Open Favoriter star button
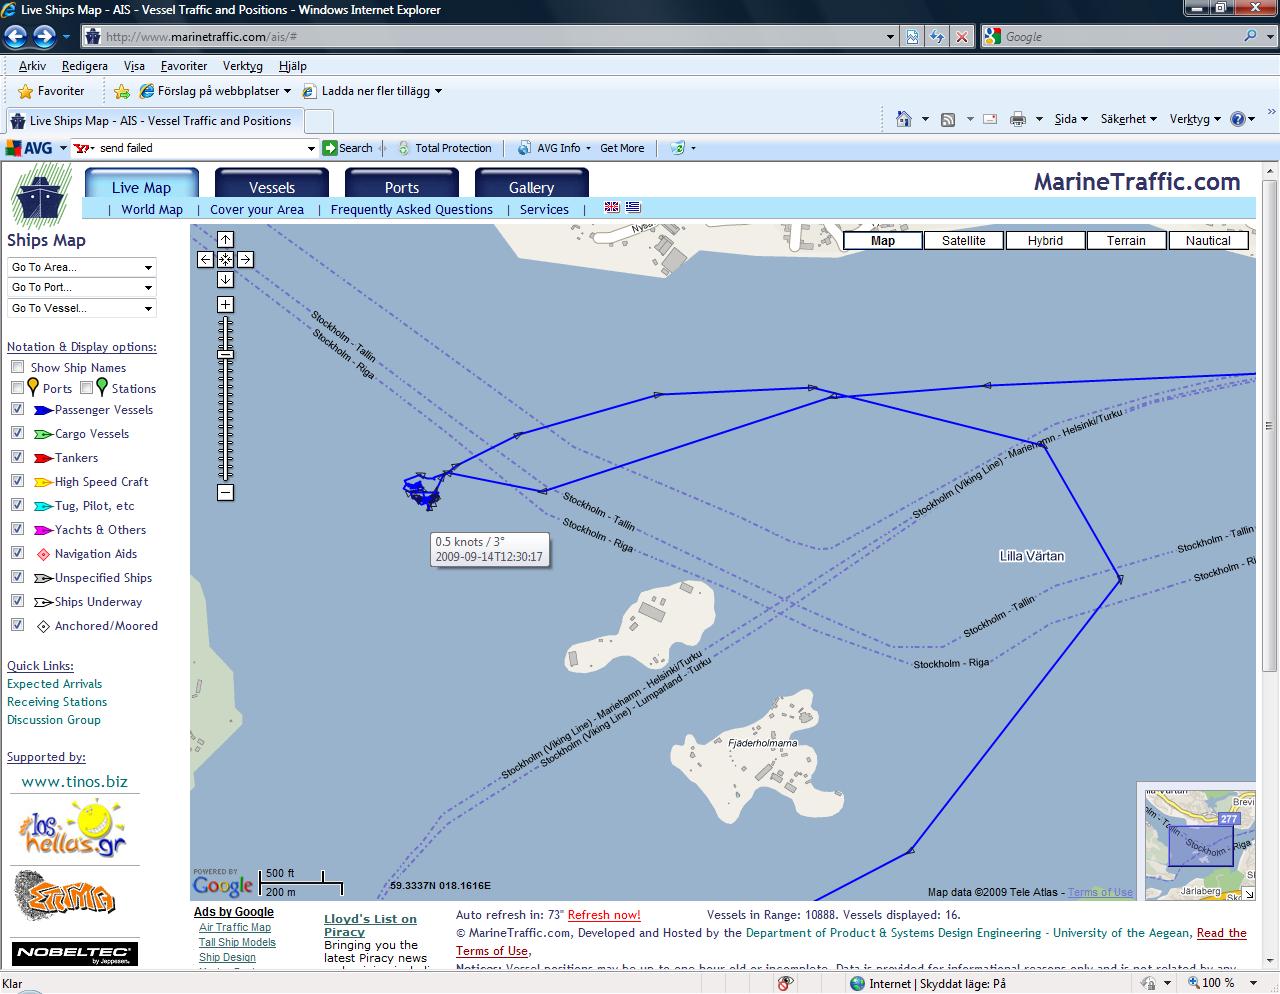The width and height of the screenshot is (1280, 994). (x=51, y=91)
